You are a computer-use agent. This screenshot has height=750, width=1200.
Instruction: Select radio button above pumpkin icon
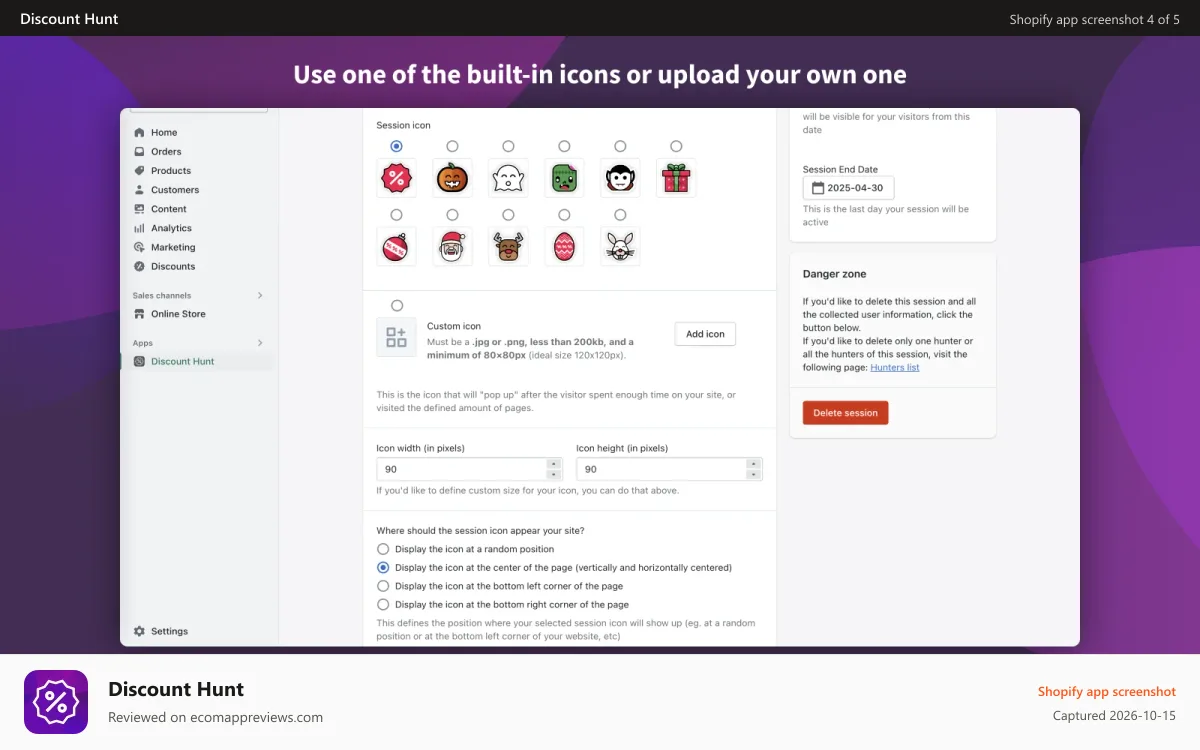[452, 146]
